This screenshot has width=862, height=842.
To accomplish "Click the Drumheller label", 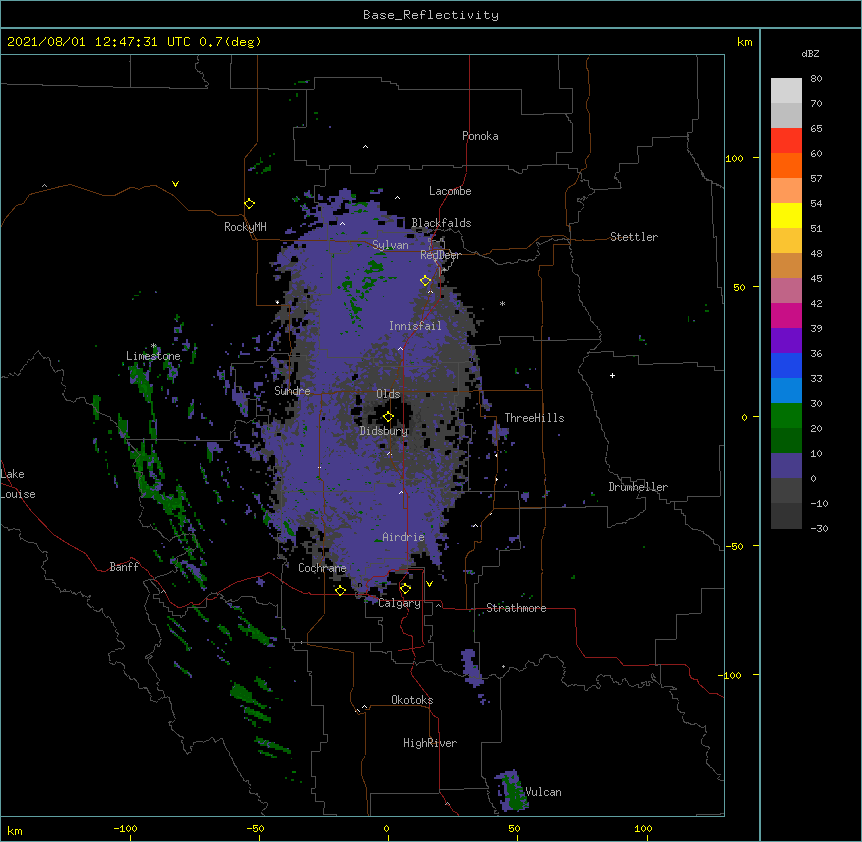I will point(638,487).
